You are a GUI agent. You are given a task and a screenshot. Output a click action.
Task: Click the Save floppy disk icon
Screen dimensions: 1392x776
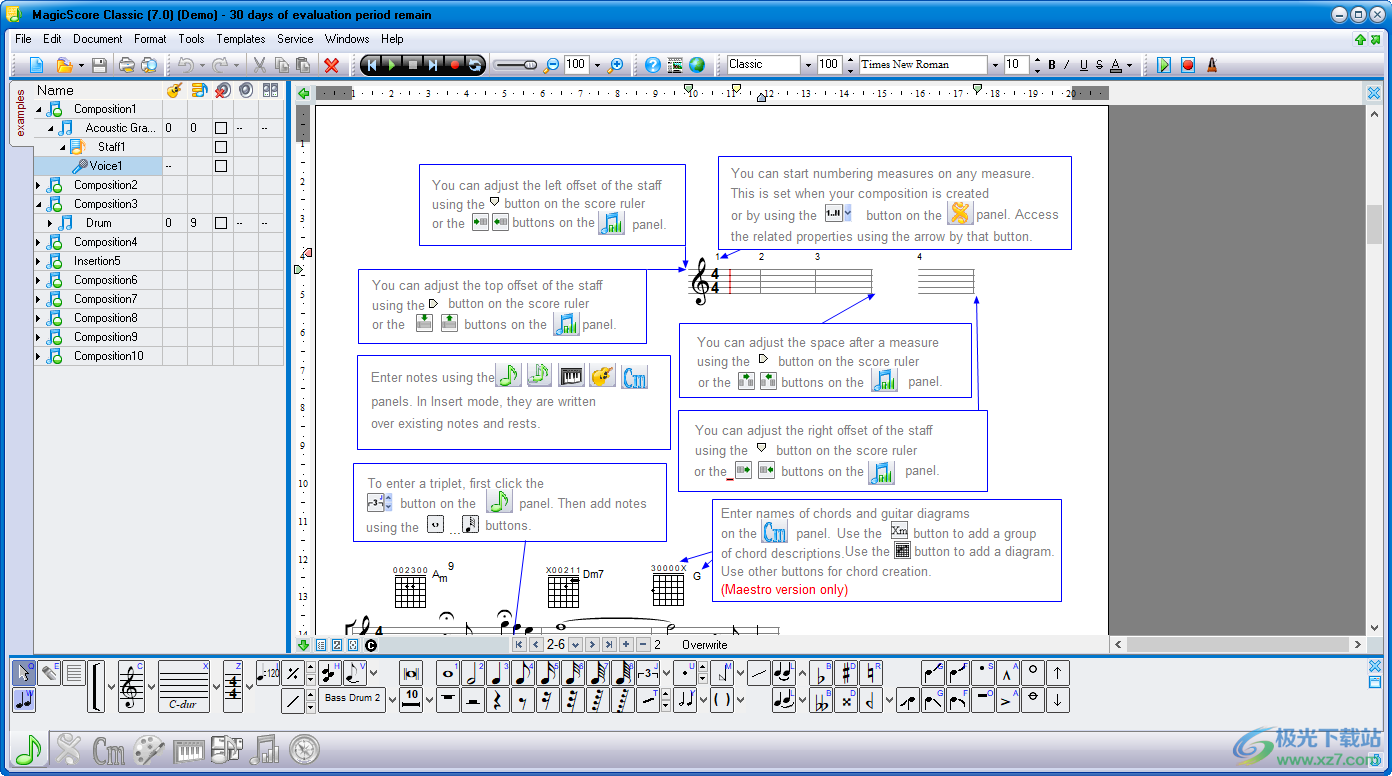coord(99,65)
